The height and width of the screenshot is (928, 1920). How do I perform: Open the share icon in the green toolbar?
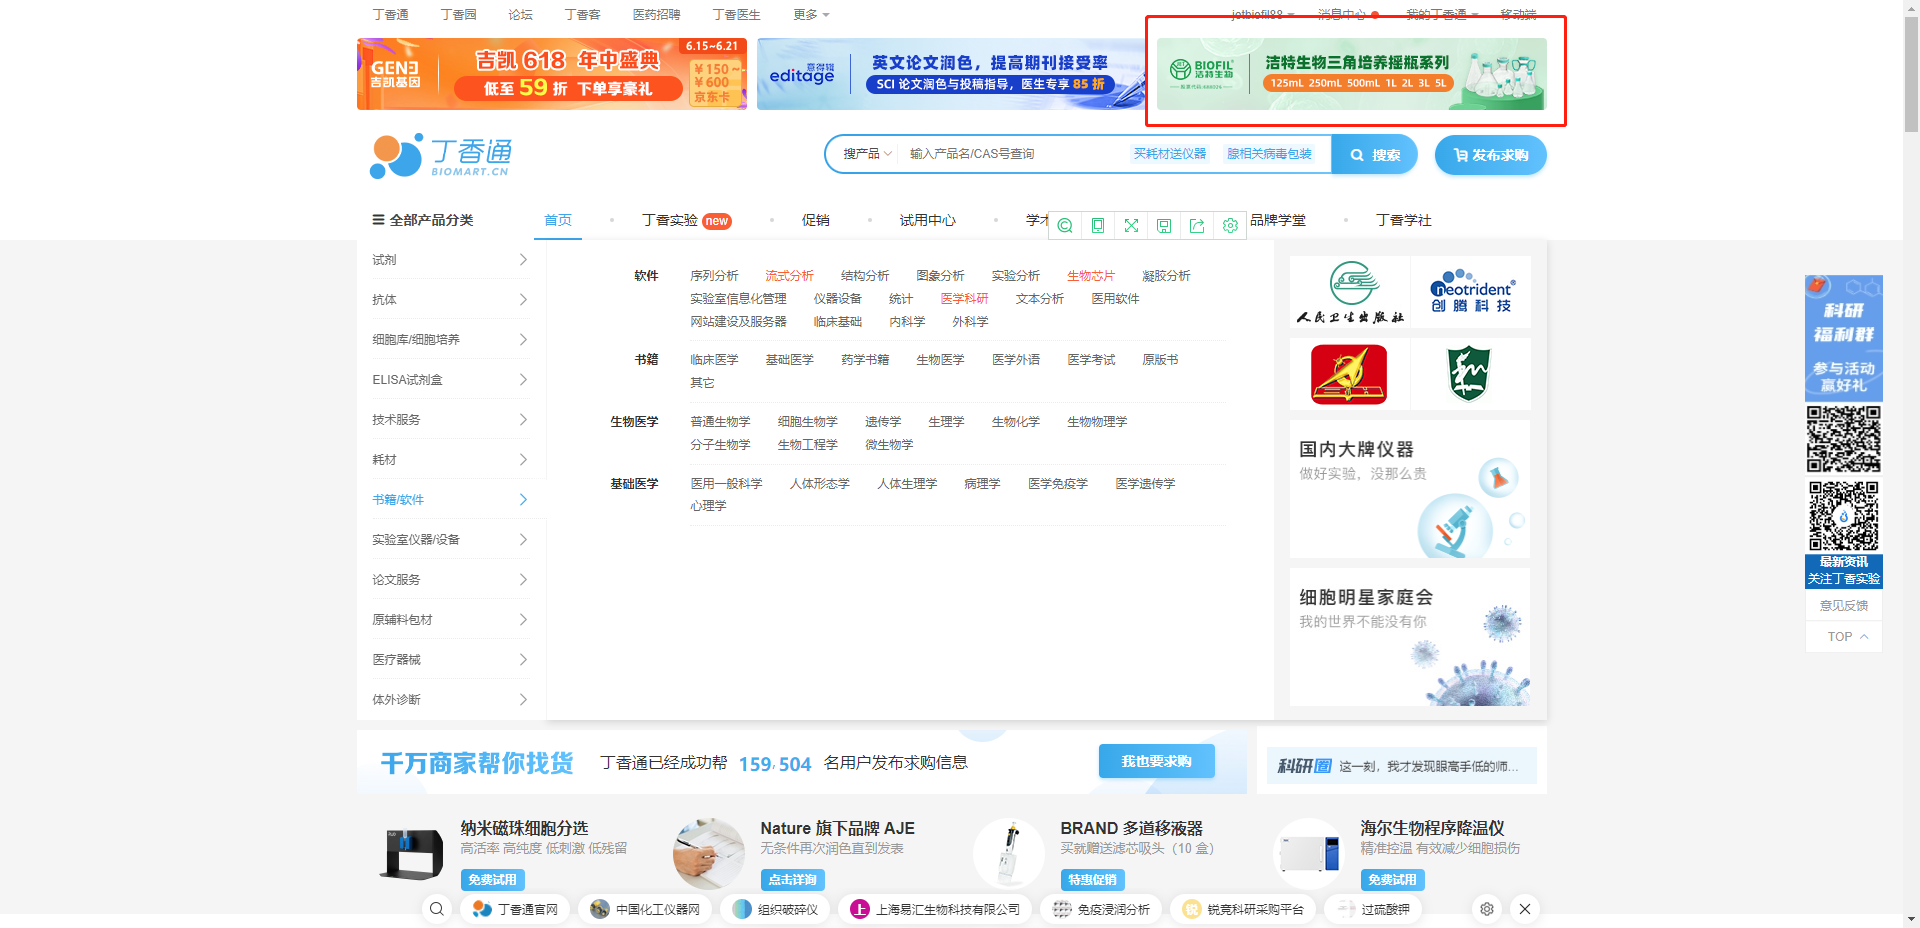[1197, 226]
